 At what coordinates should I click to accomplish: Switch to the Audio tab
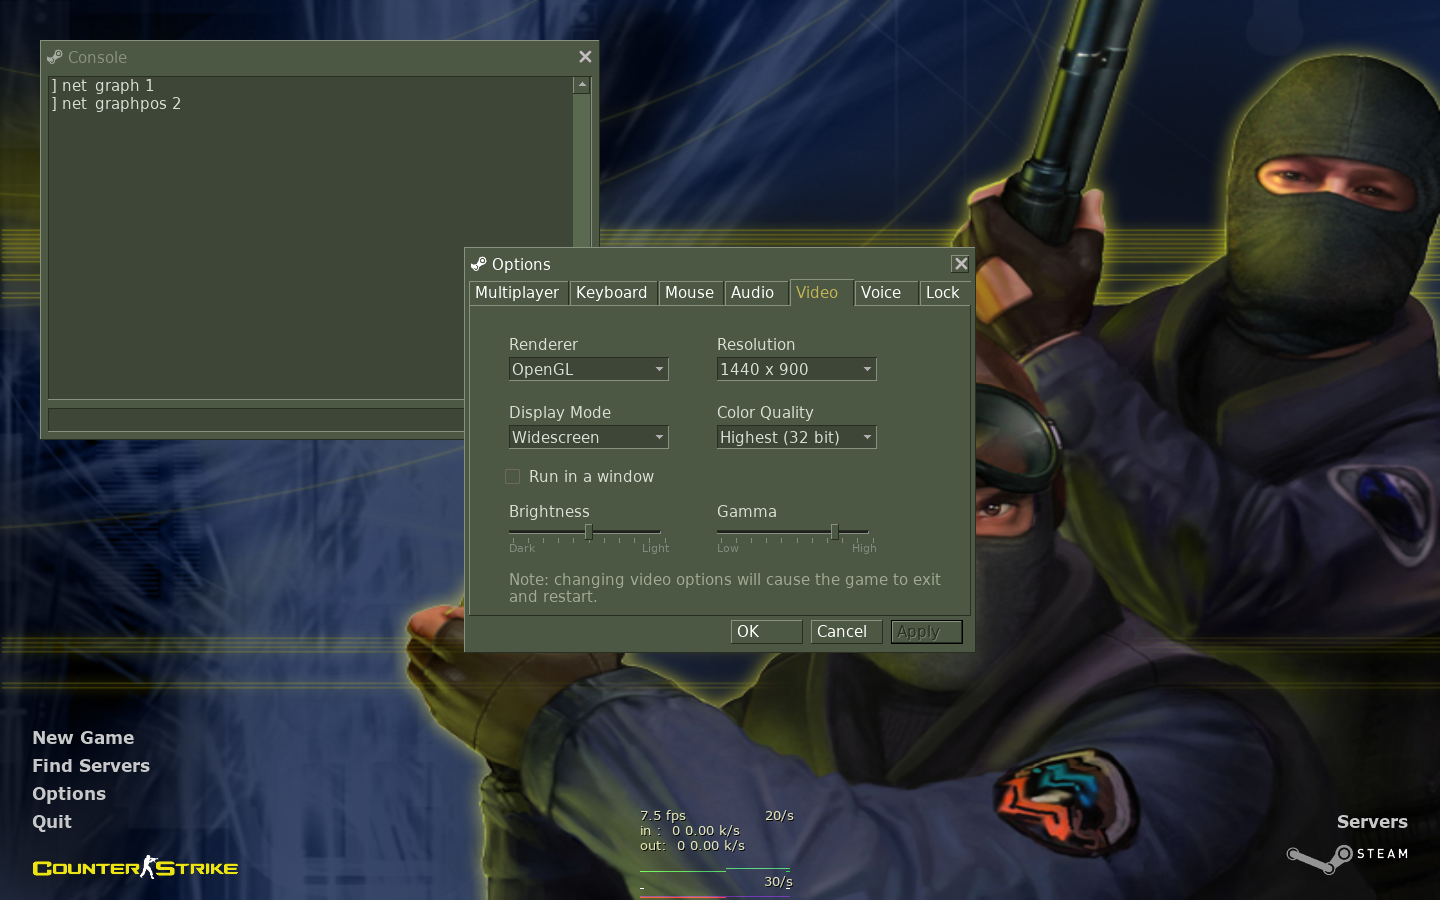click(755, 293)
